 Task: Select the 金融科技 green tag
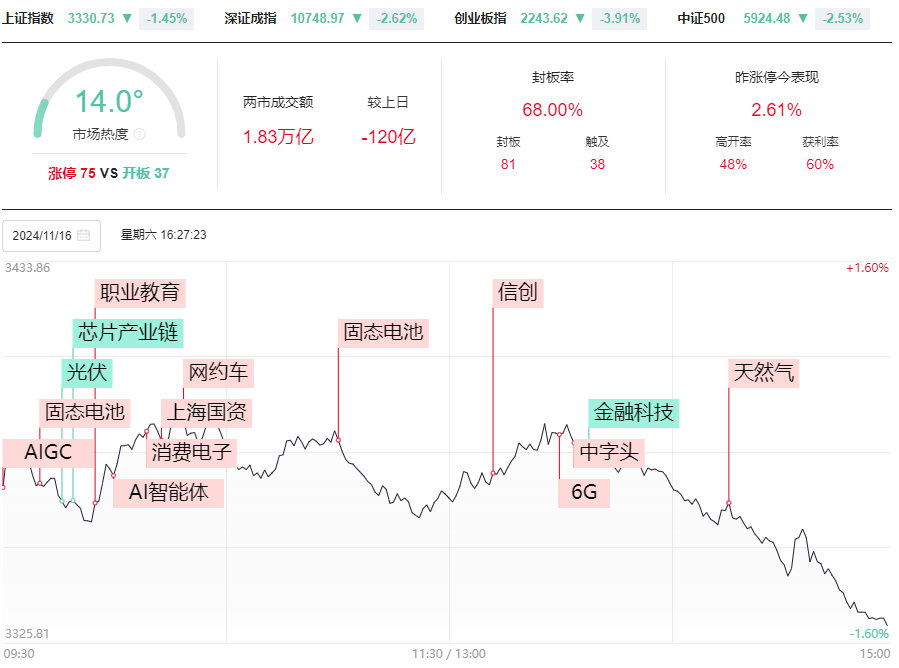coord(634,413)
